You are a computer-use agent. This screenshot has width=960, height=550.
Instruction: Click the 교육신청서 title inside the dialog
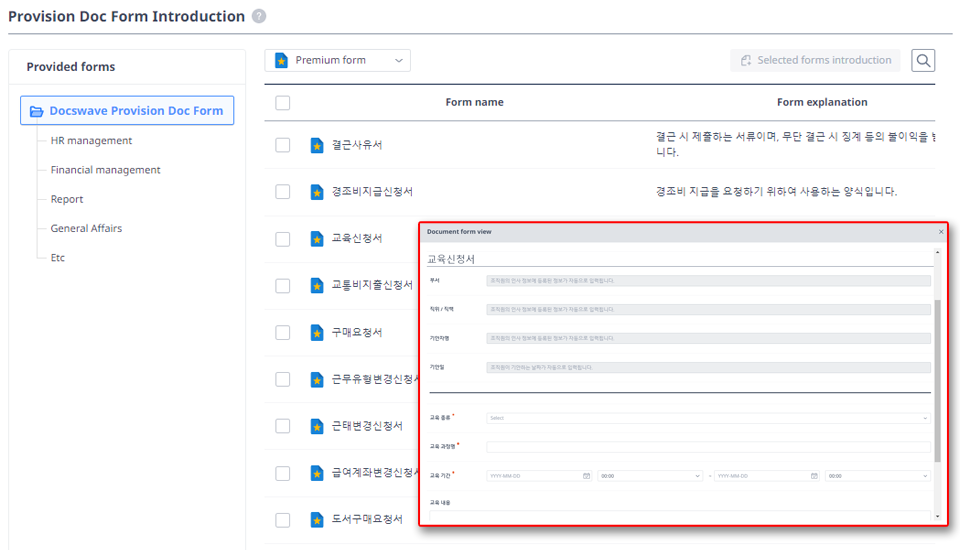tap(451, 259)
